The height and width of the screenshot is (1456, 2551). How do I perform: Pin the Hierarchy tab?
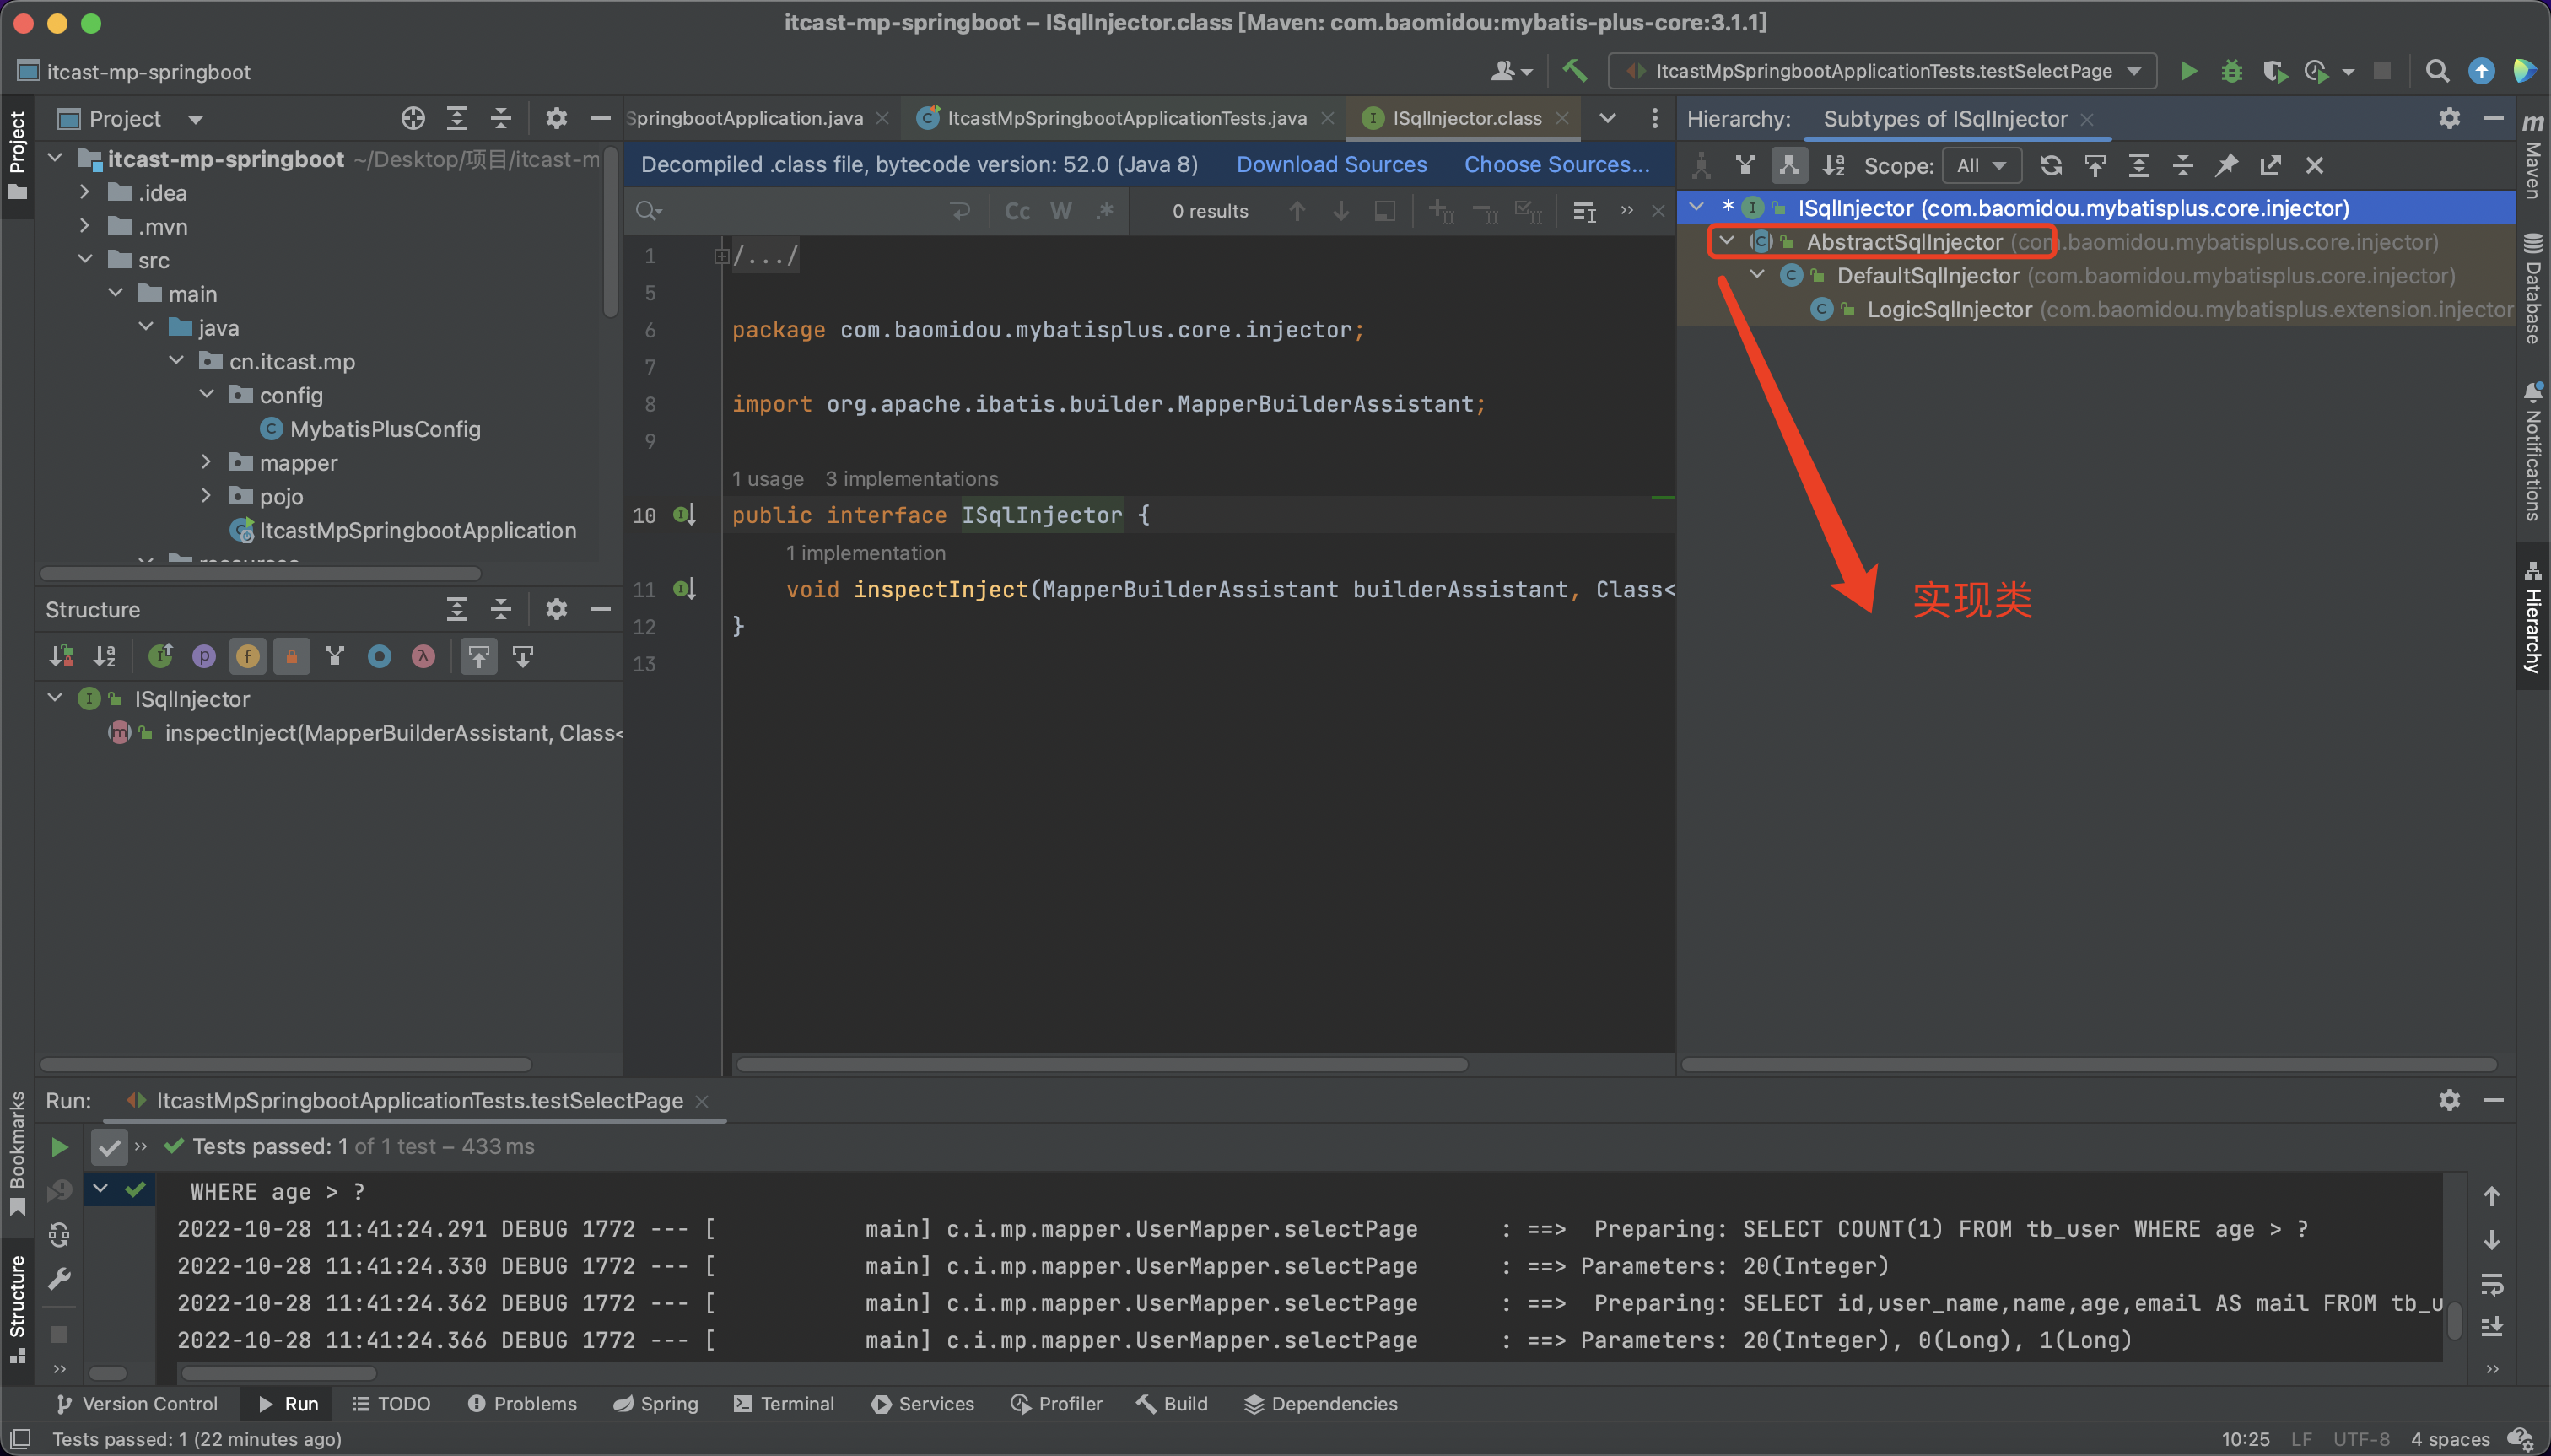click(2226, 165)
